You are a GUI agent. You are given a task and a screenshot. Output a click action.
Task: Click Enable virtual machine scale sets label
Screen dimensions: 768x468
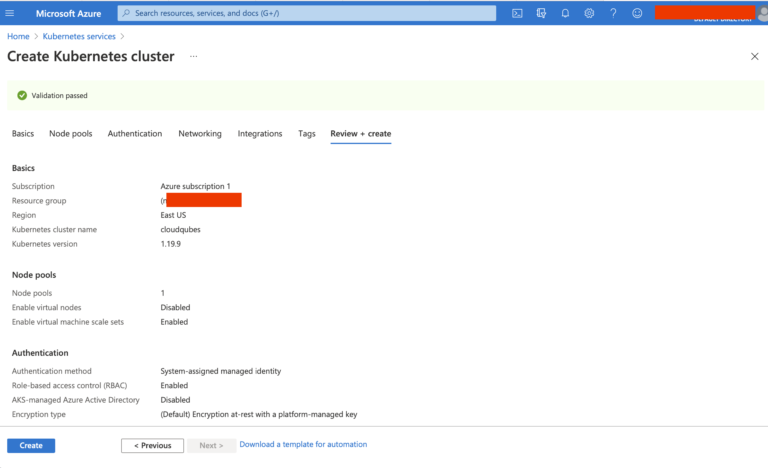[68, 322]
